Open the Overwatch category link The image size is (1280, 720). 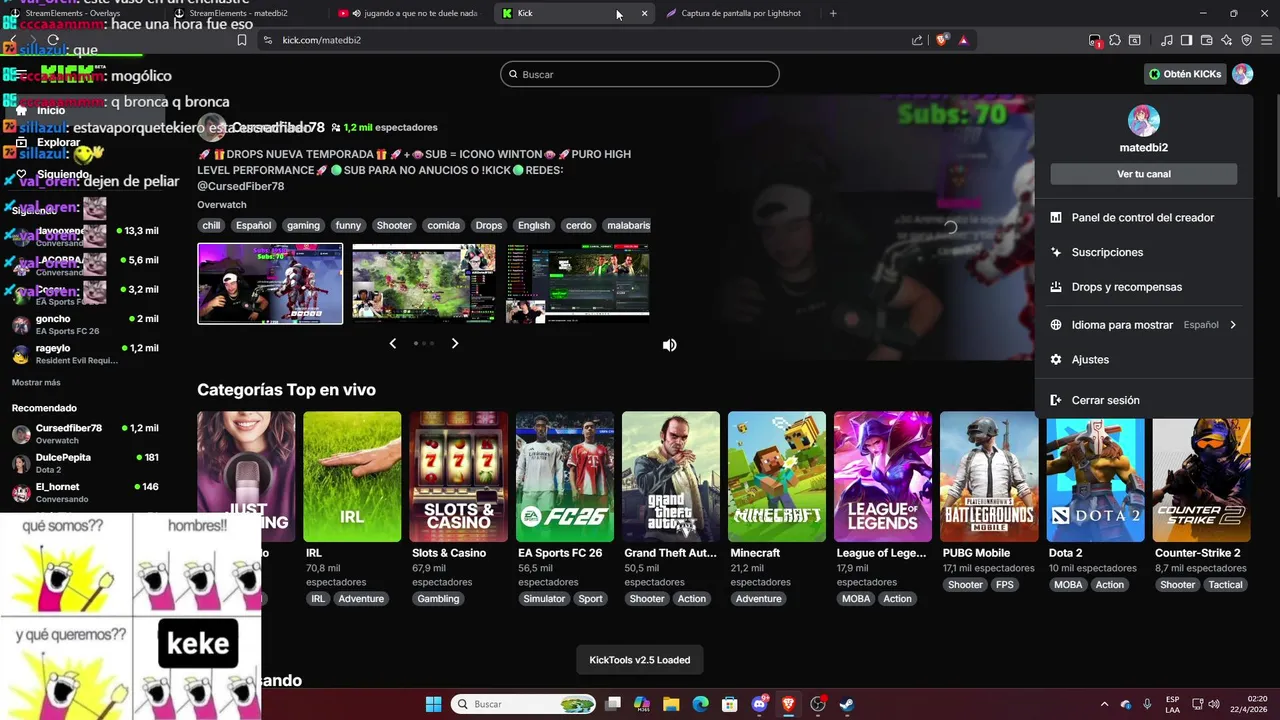[x=222, y=204]
